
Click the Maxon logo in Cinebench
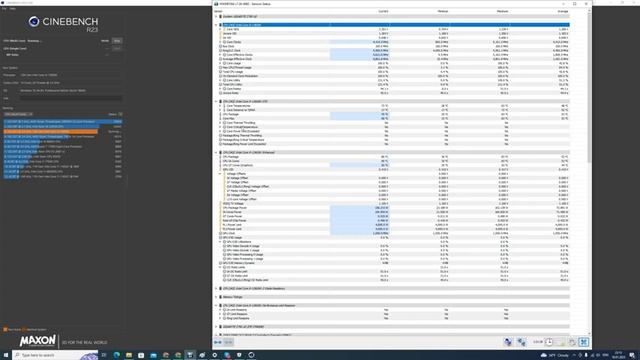click(x=38, y=341)
